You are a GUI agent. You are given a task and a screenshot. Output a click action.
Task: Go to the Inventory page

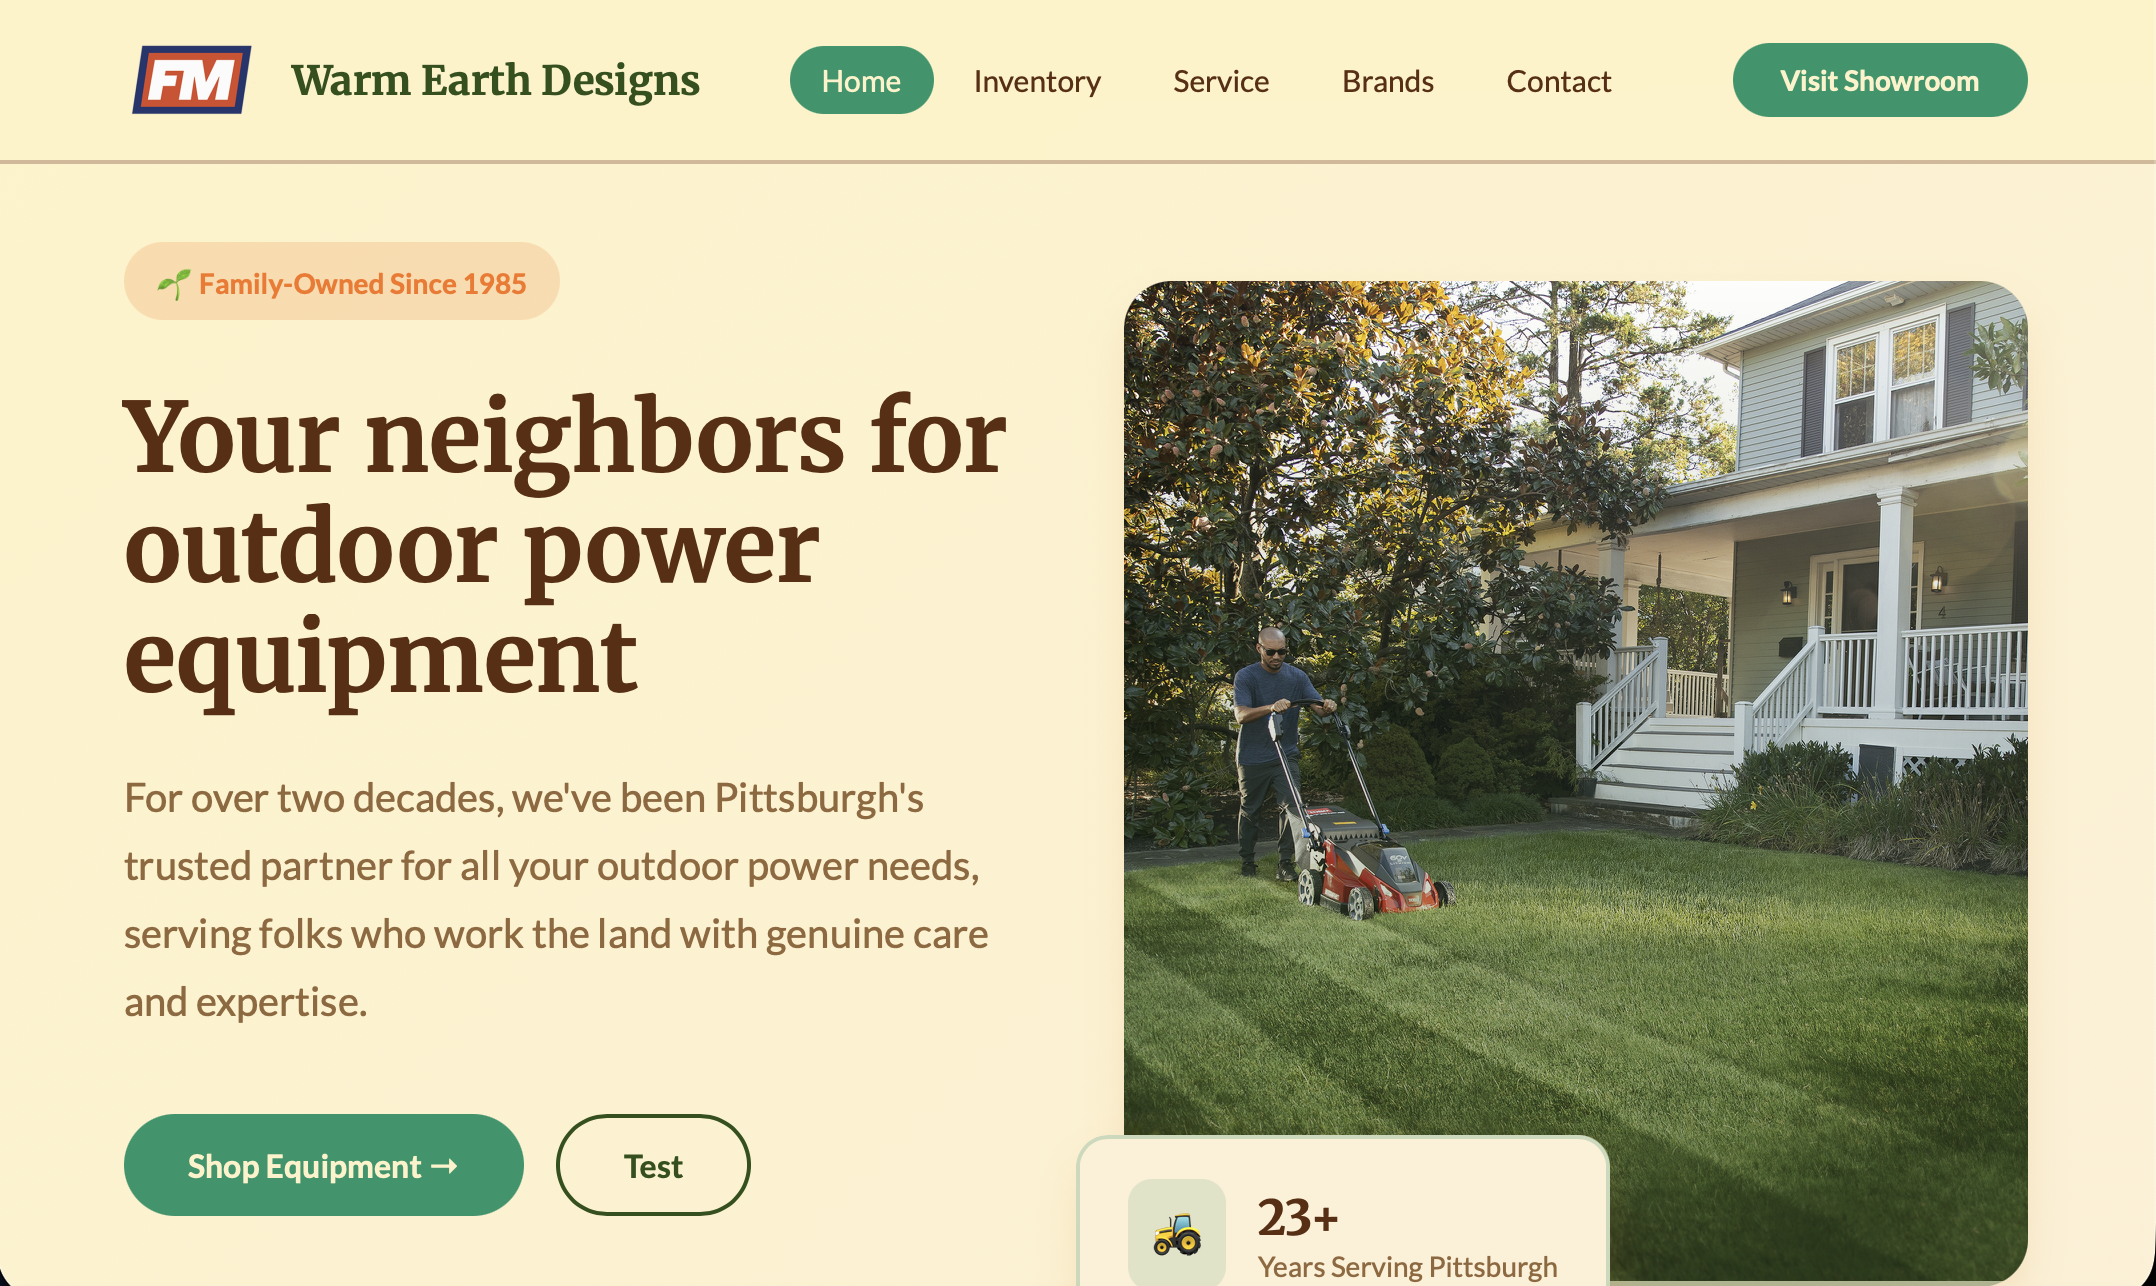tap(1037, 81)
